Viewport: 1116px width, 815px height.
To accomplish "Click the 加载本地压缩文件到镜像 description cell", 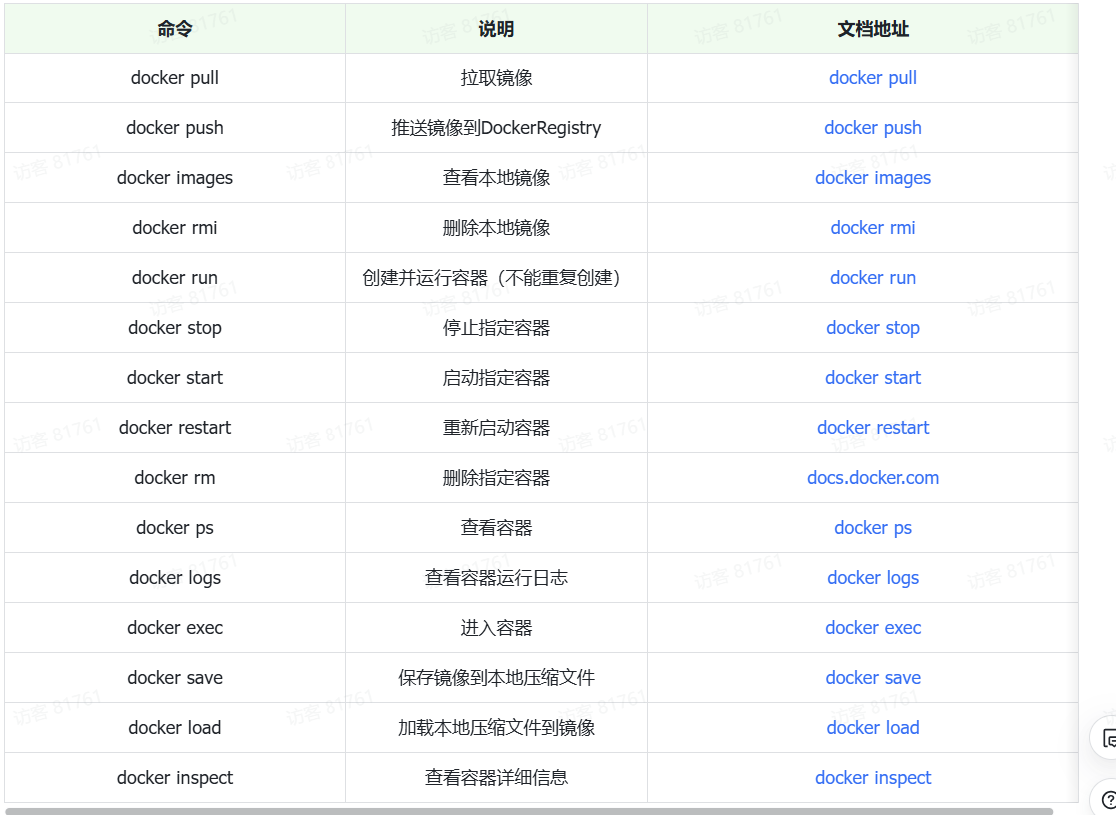I will (496, 727).
